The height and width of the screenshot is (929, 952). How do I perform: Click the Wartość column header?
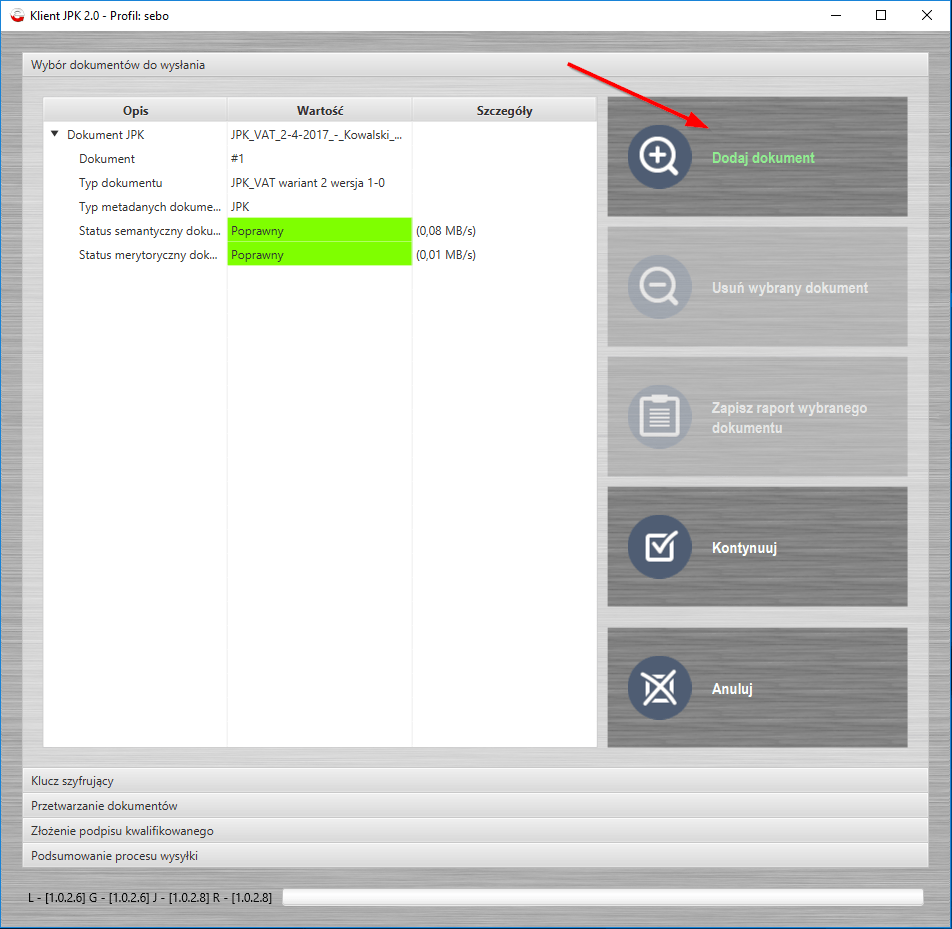click(320, 110)
